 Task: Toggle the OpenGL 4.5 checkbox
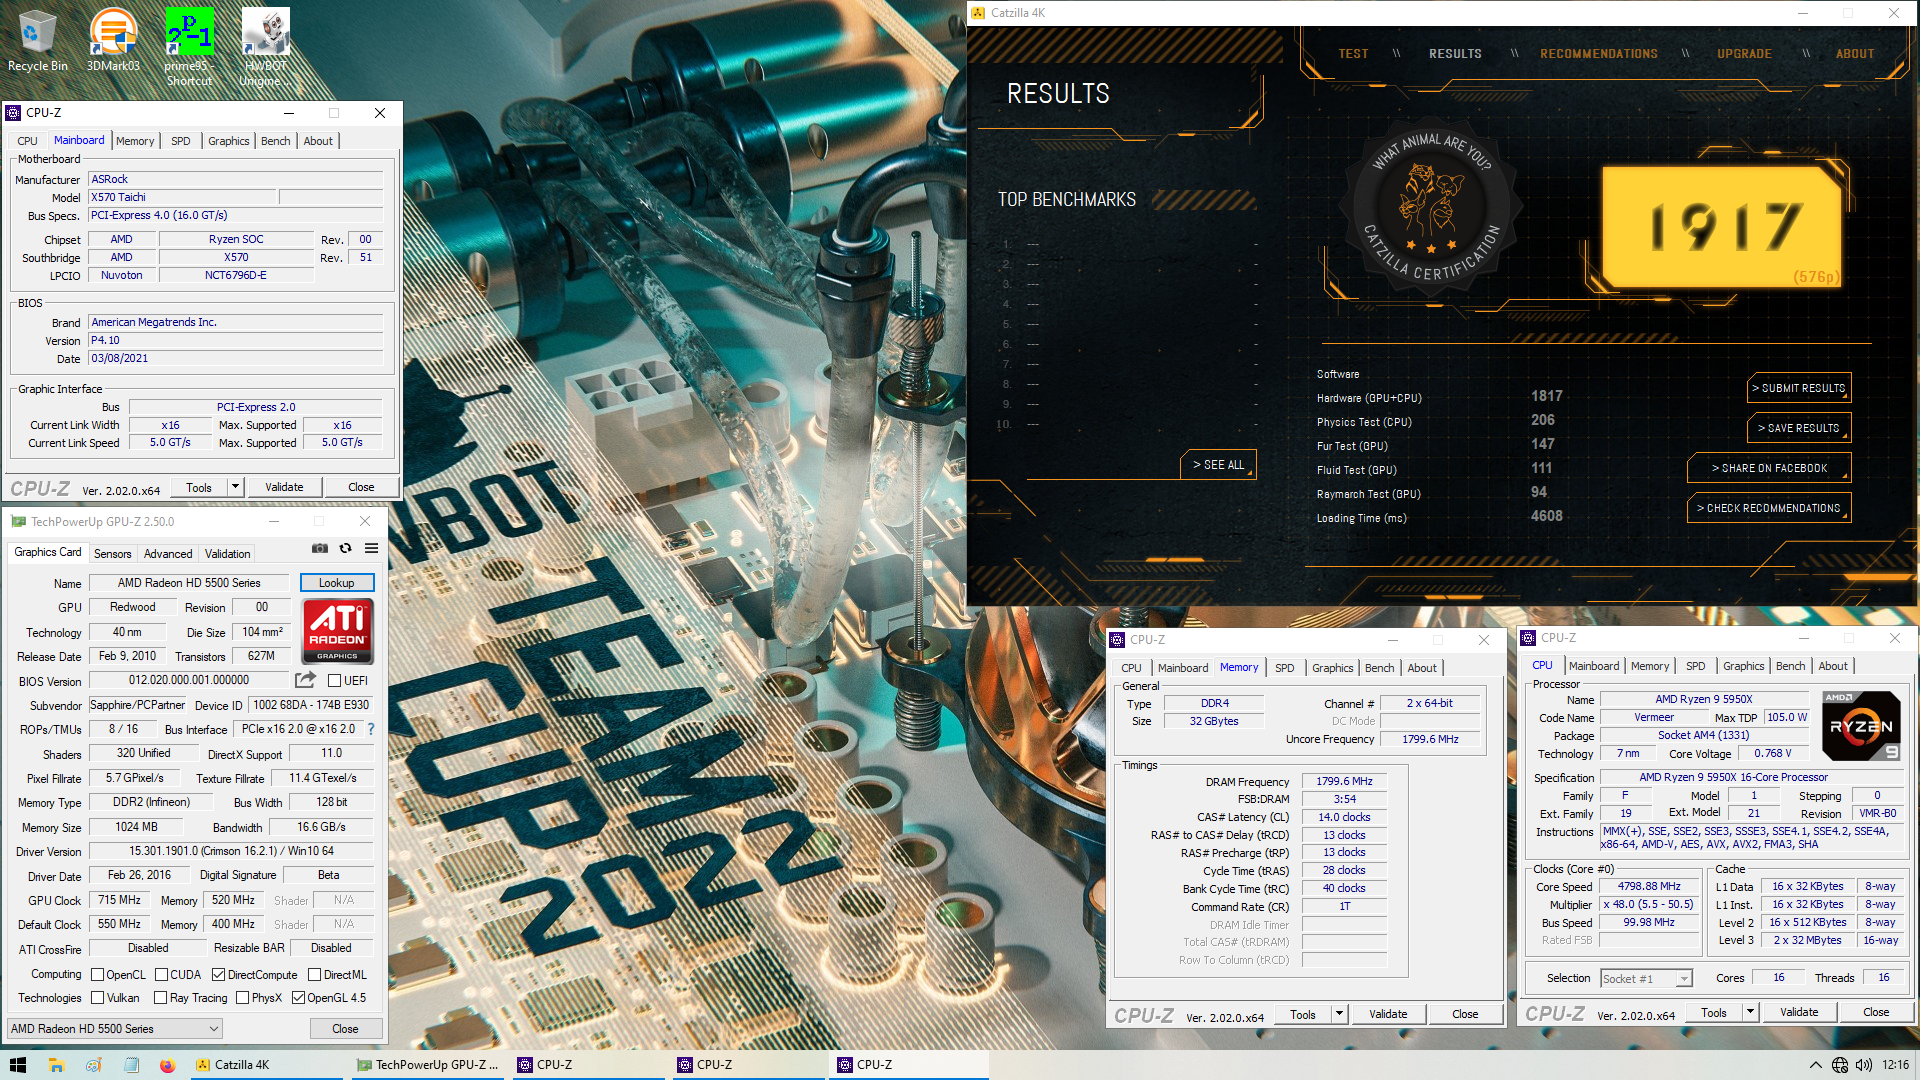pos(298,998)
